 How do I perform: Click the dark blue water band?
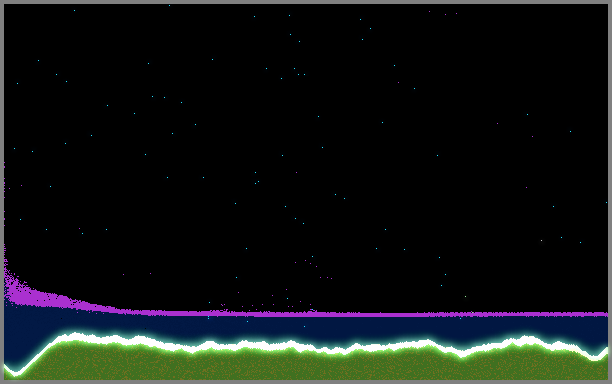click(312, 328)
